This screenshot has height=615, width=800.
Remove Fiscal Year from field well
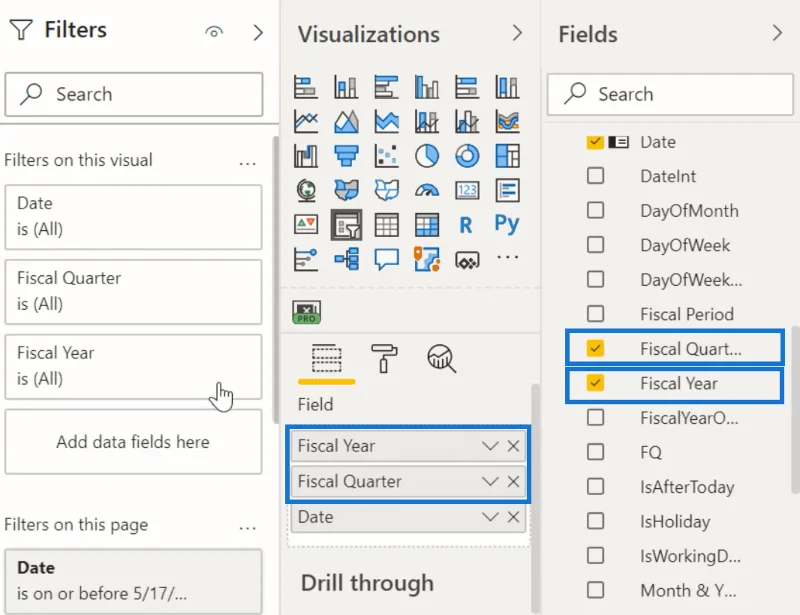(x=513, y=446)
